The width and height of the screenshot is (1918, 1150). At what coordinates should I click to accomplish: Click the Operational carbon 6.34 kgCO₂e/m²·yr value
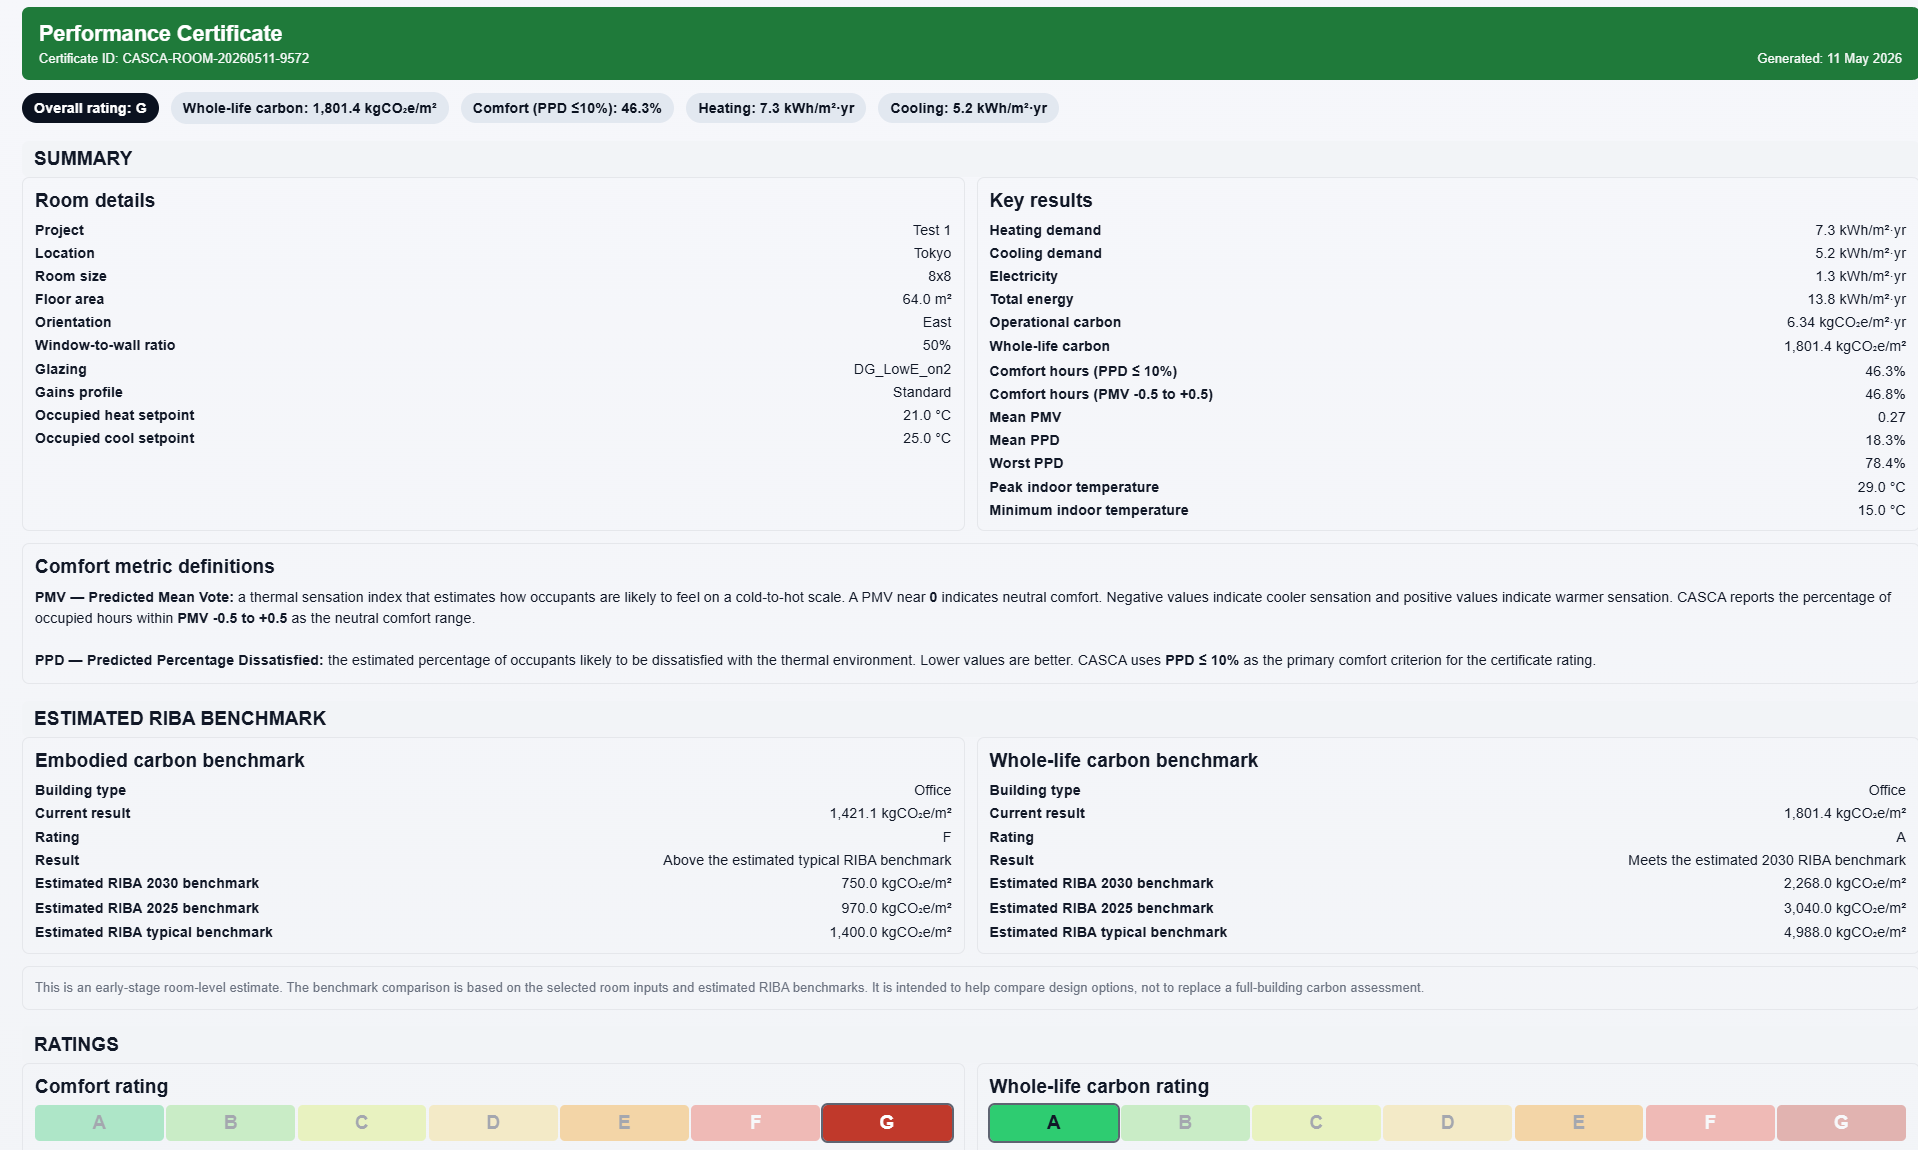[x=1846, y=322]
